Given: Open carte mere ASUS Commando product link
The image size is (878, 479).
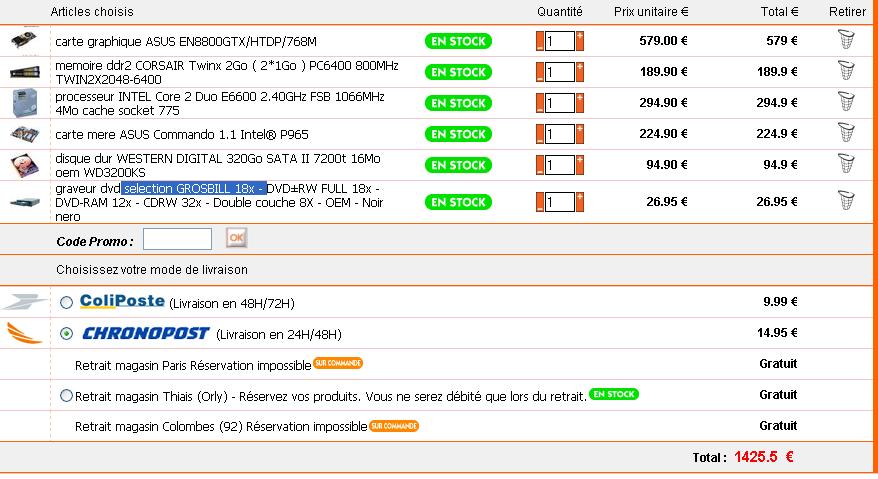Looking at the screenshot, I should (181, 134).
